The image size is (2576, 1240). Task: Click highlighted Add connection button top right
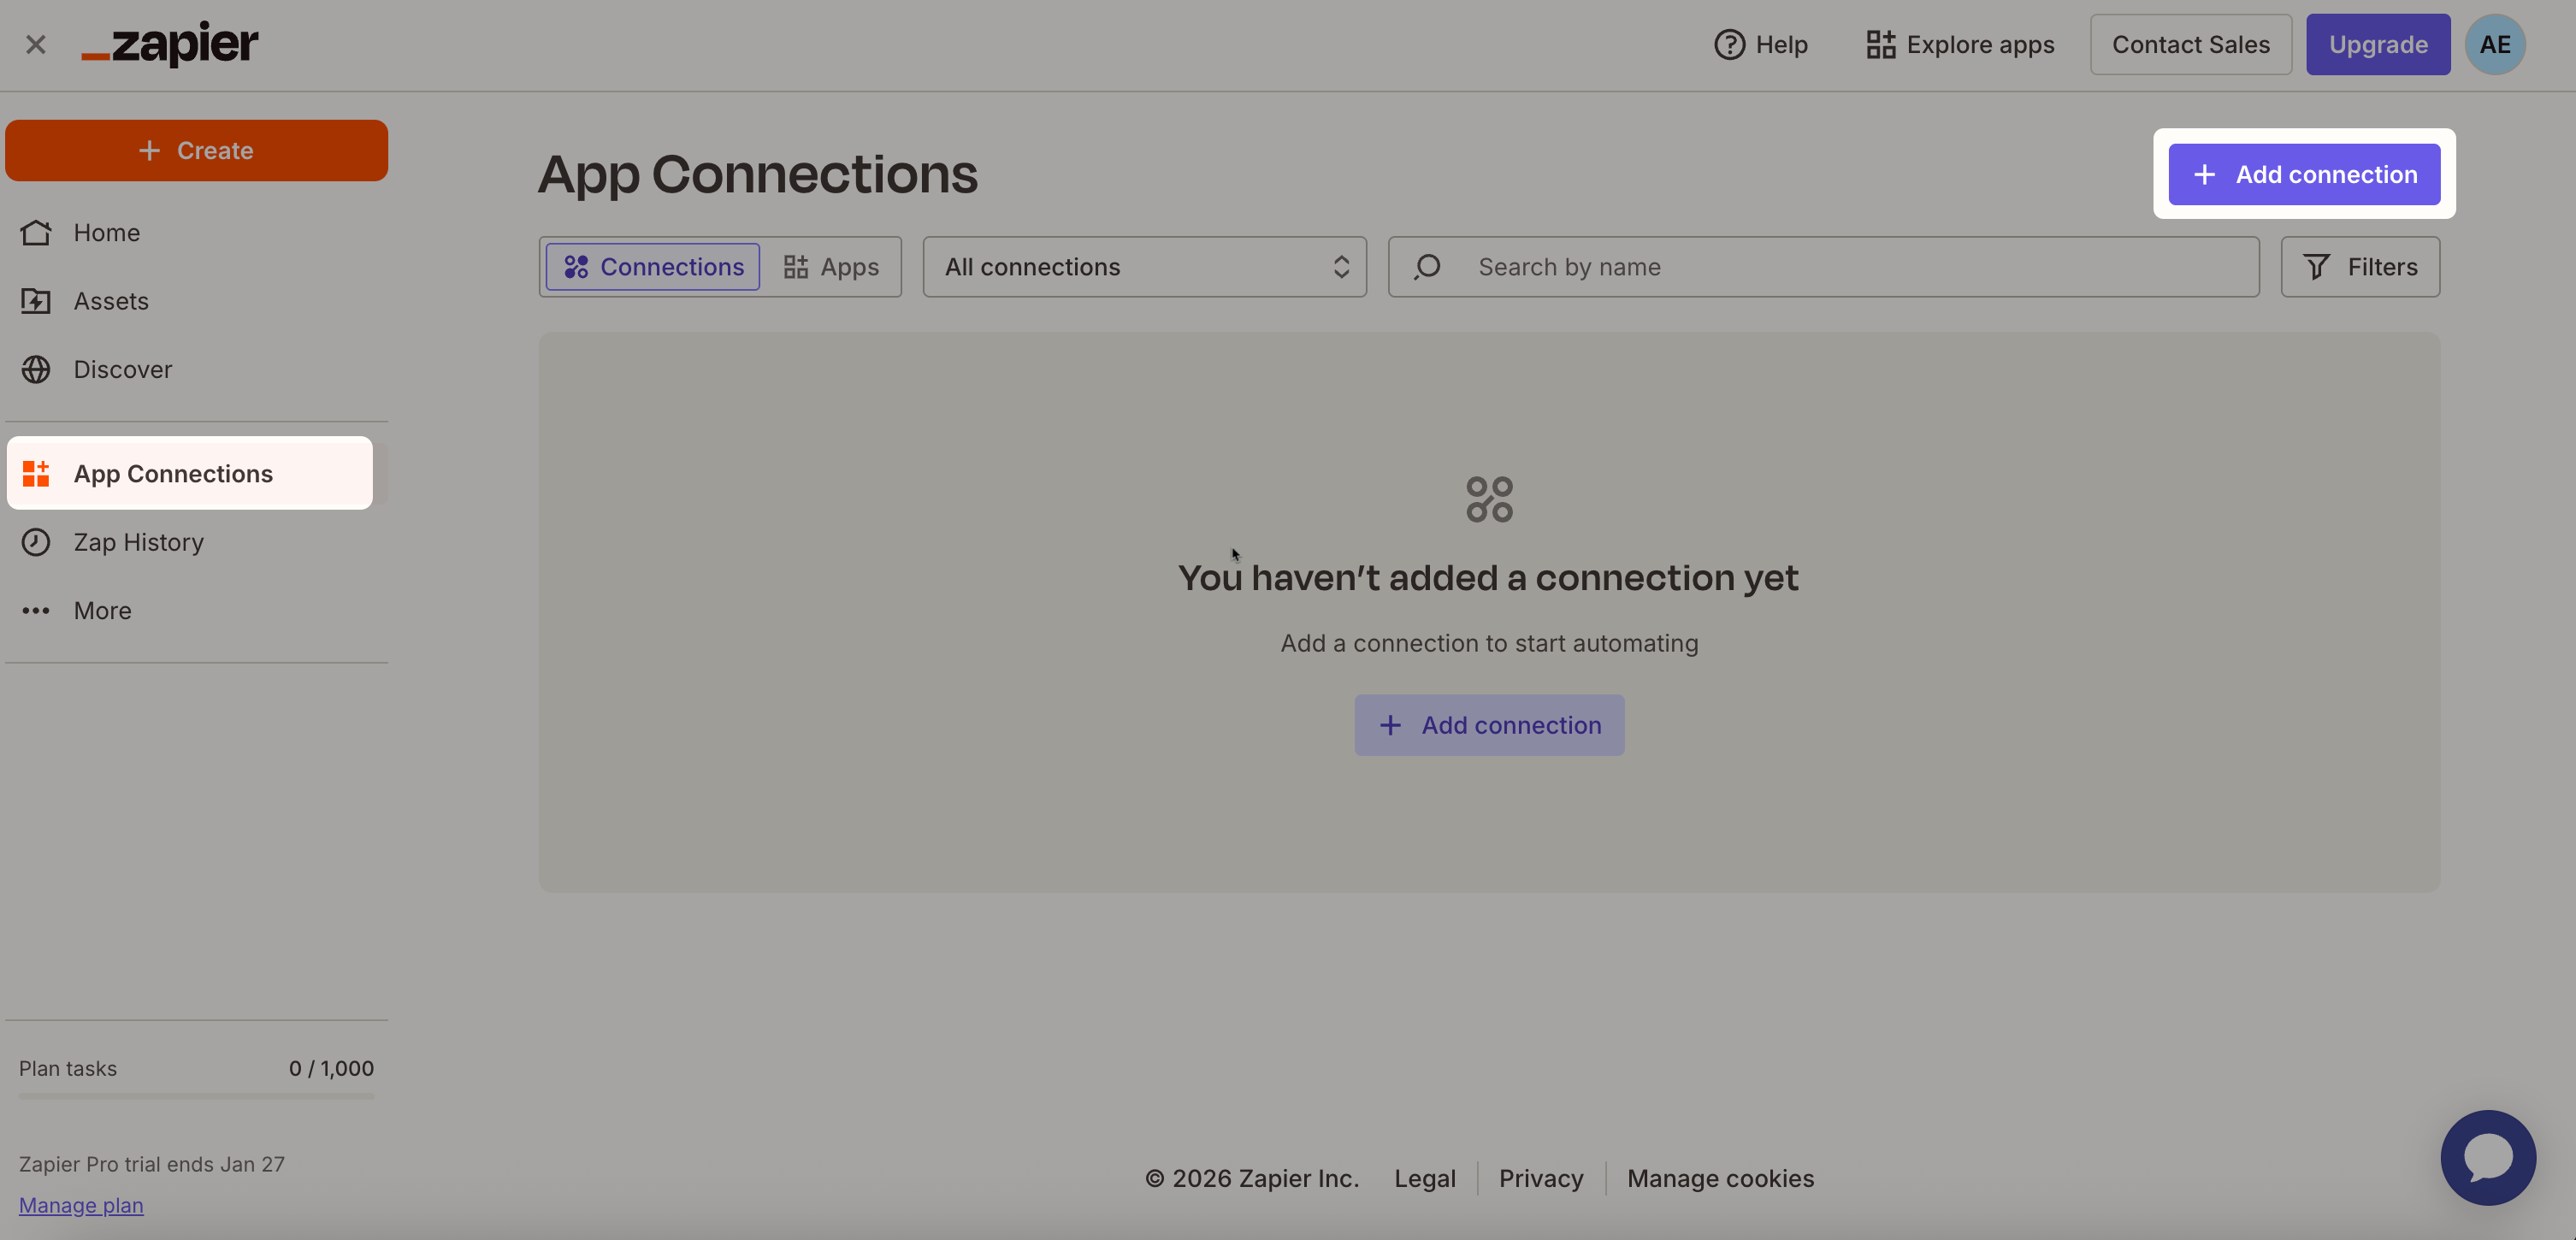click(x=2303, y=174)
